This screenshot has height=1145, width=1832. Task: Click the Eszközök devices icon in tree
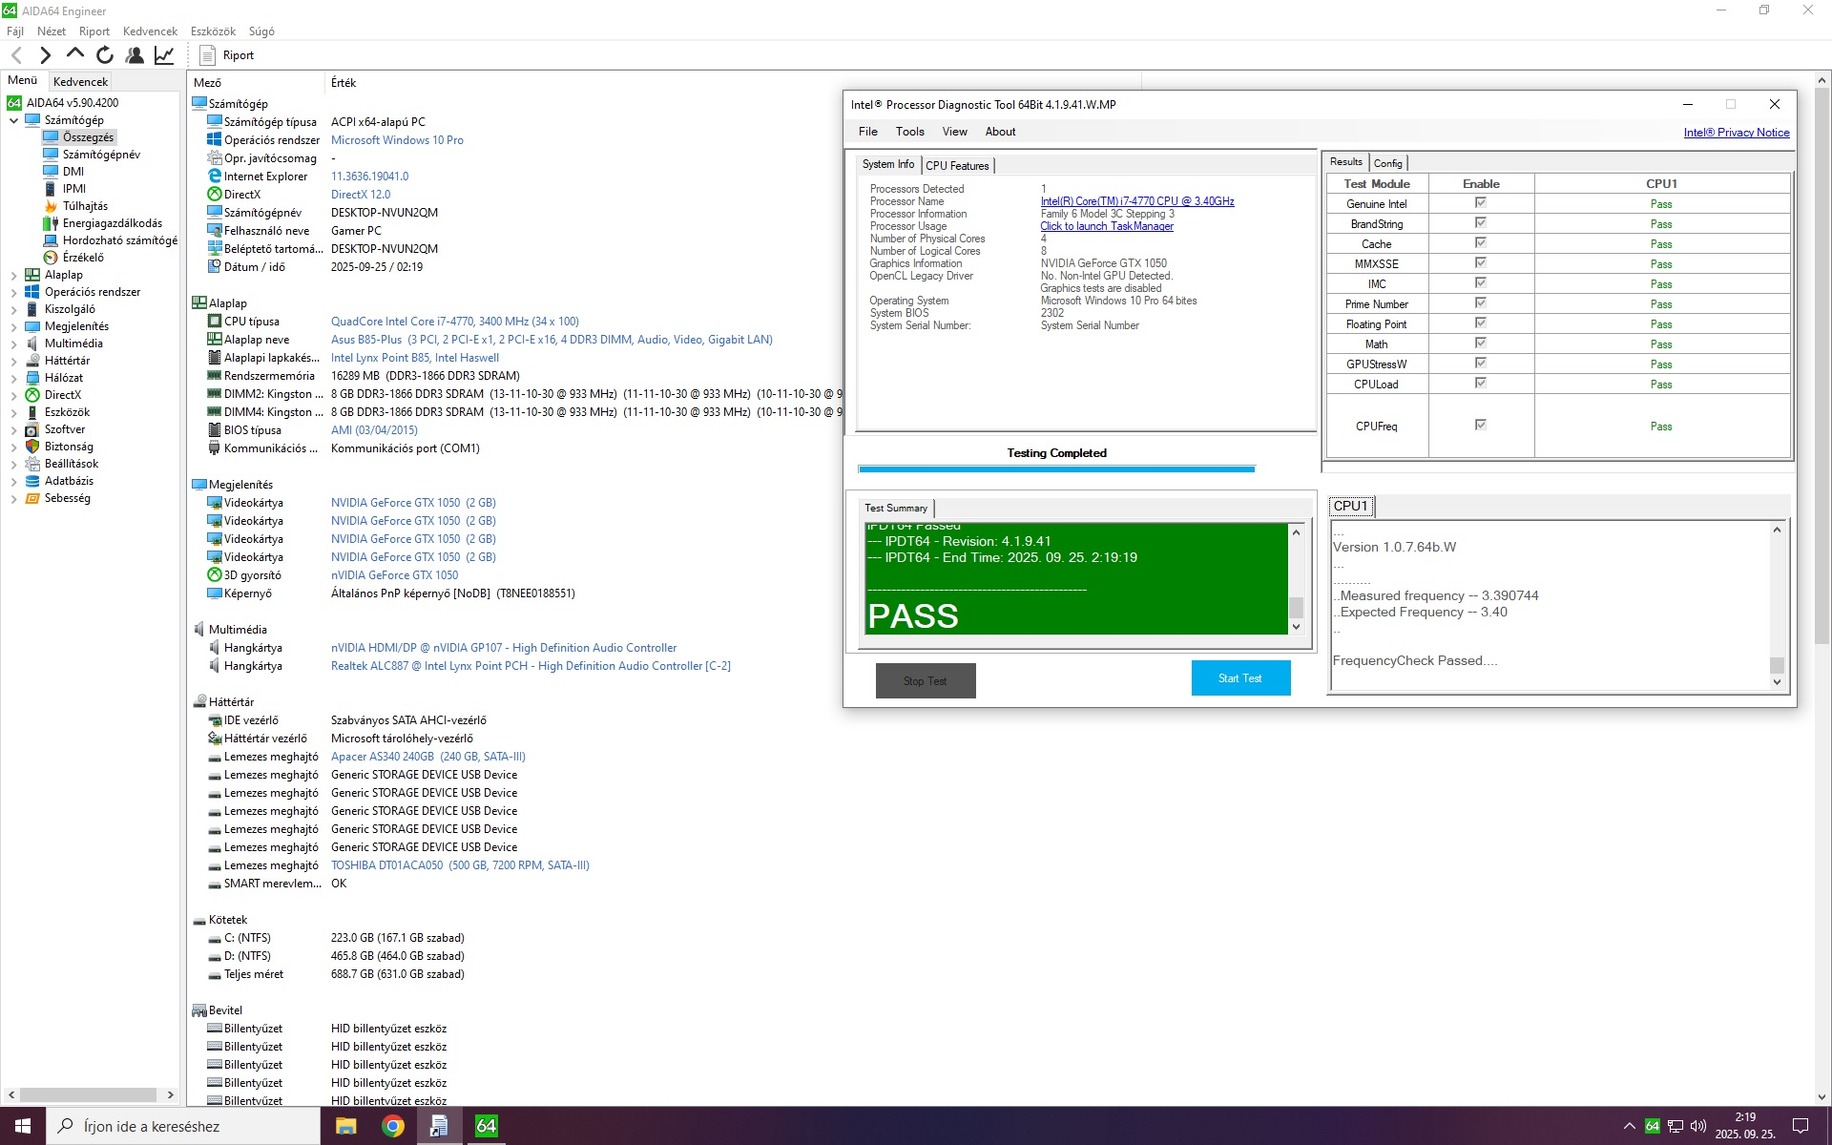click(x=32, y=412)
